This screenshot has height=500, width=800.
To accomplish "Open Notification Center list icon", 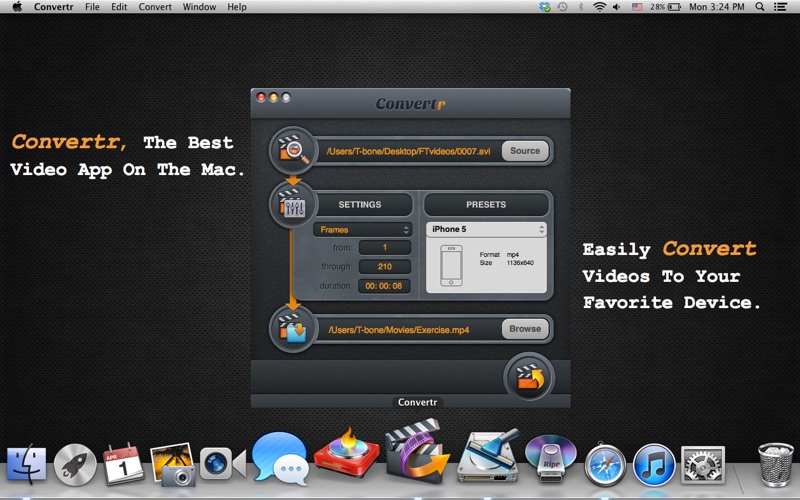I will [x=780, y=7].
